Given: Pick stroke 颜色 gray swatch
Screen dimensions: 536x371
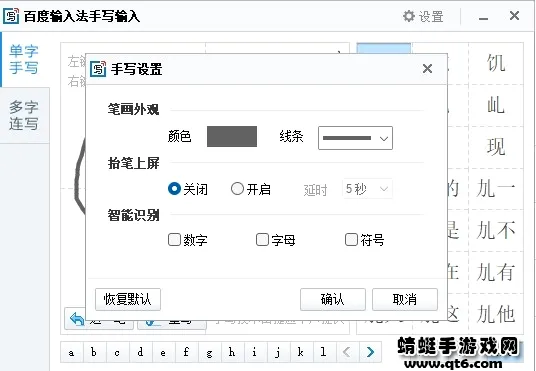Looking at the screenshot, I should coord(232,136).
